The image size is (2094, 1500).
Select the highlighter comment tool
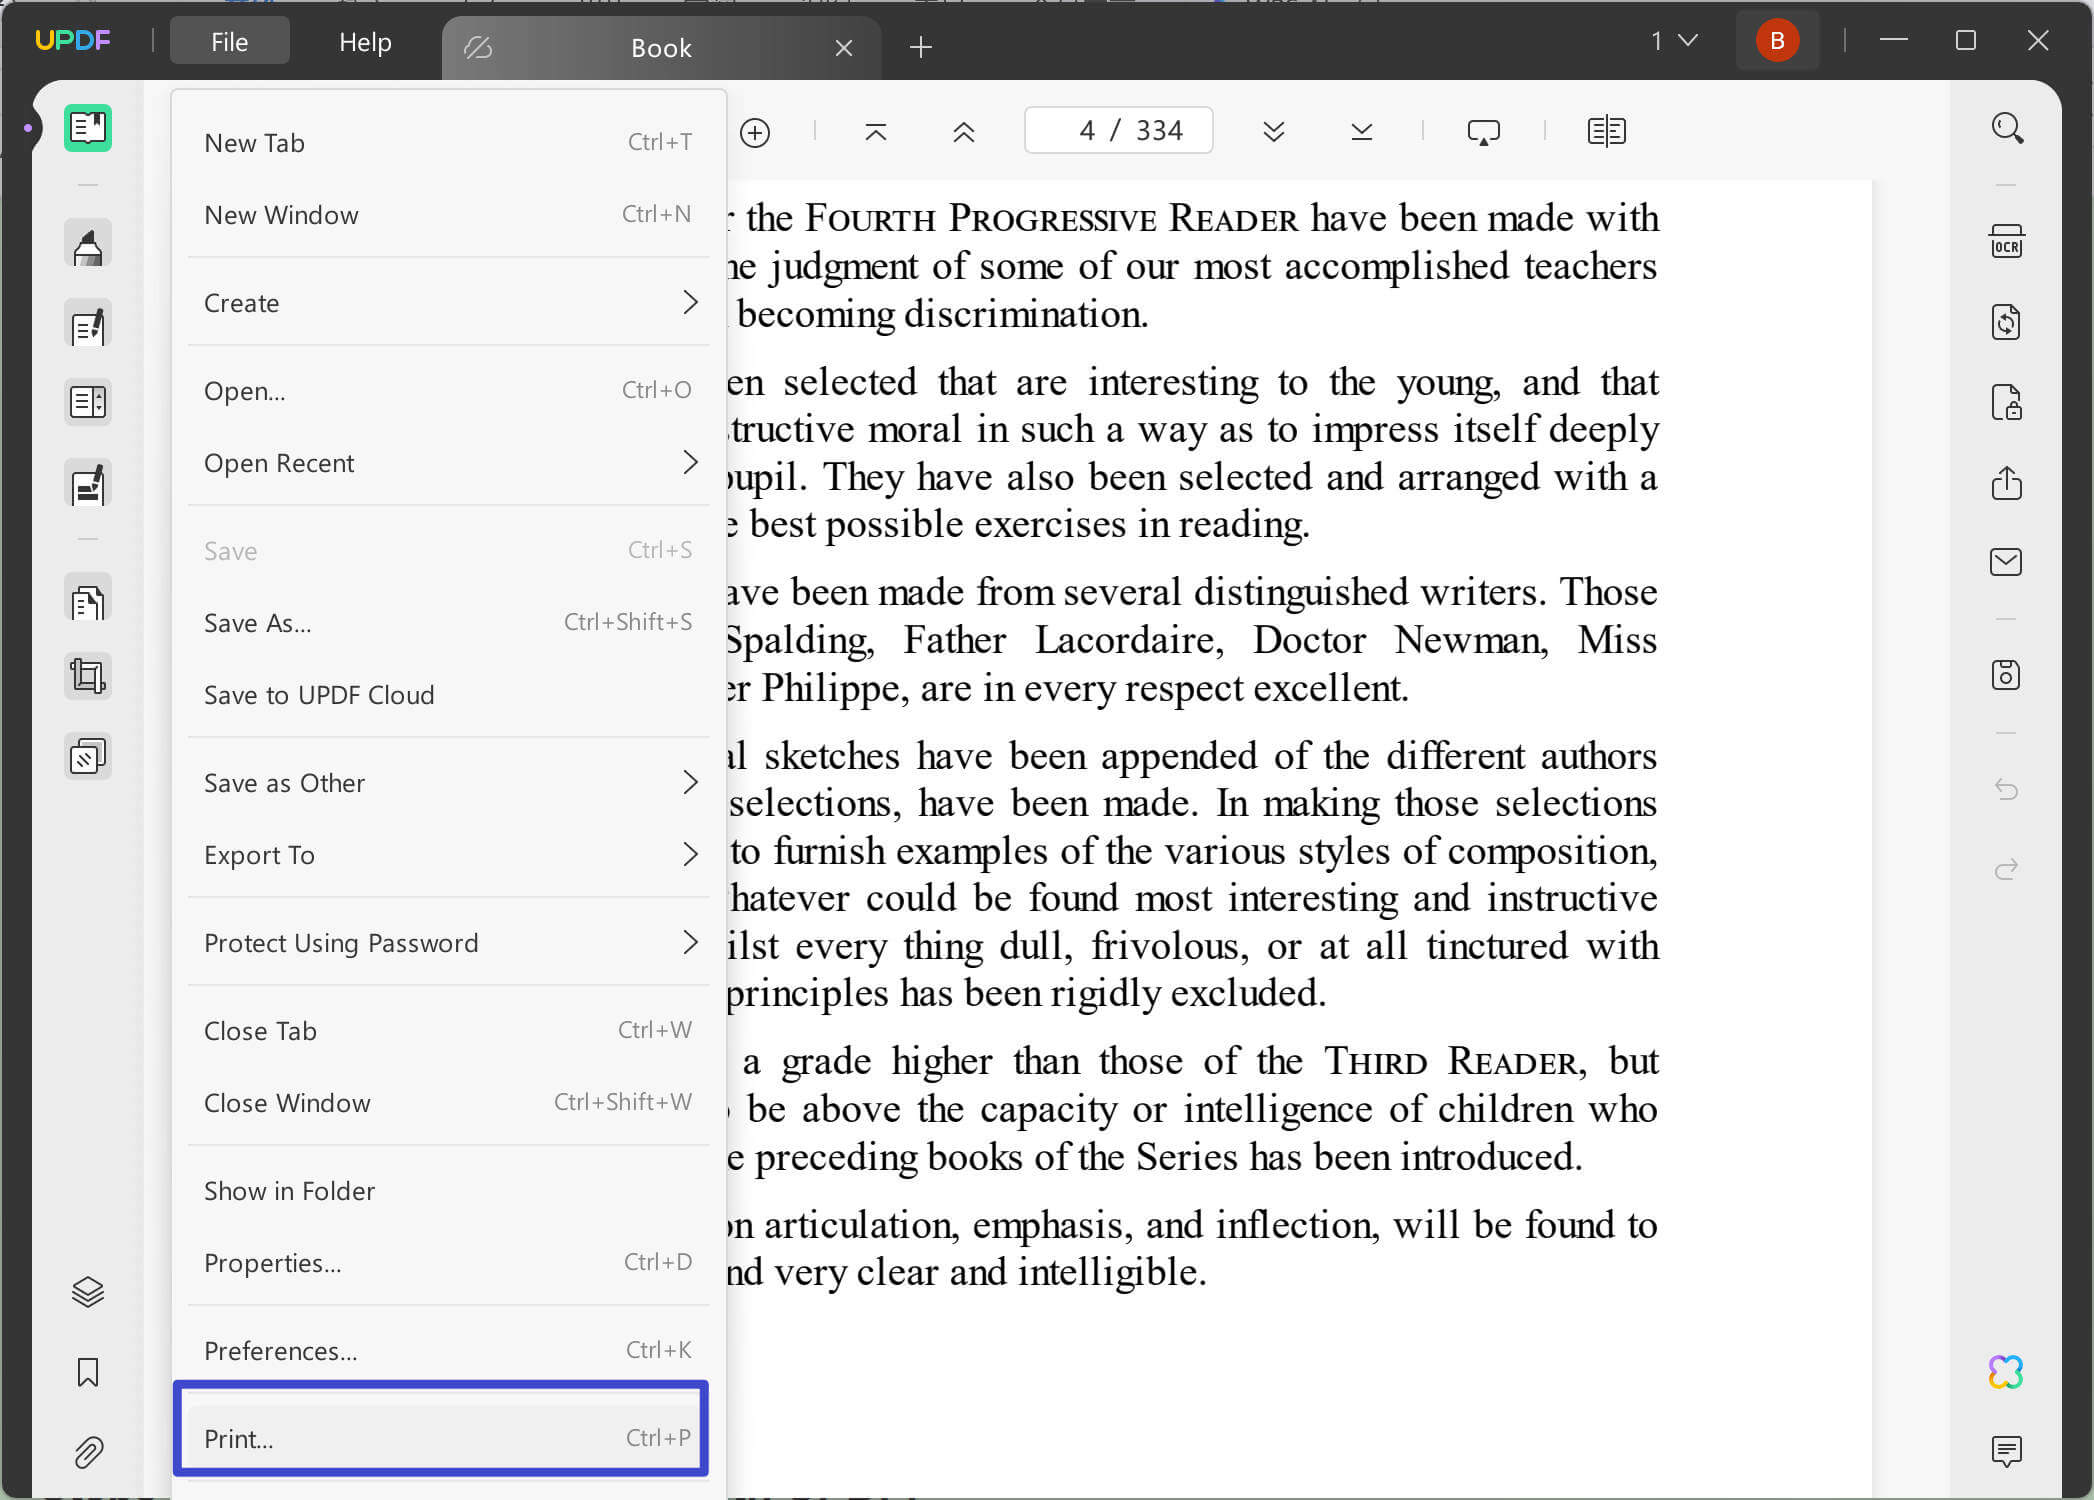88,243
